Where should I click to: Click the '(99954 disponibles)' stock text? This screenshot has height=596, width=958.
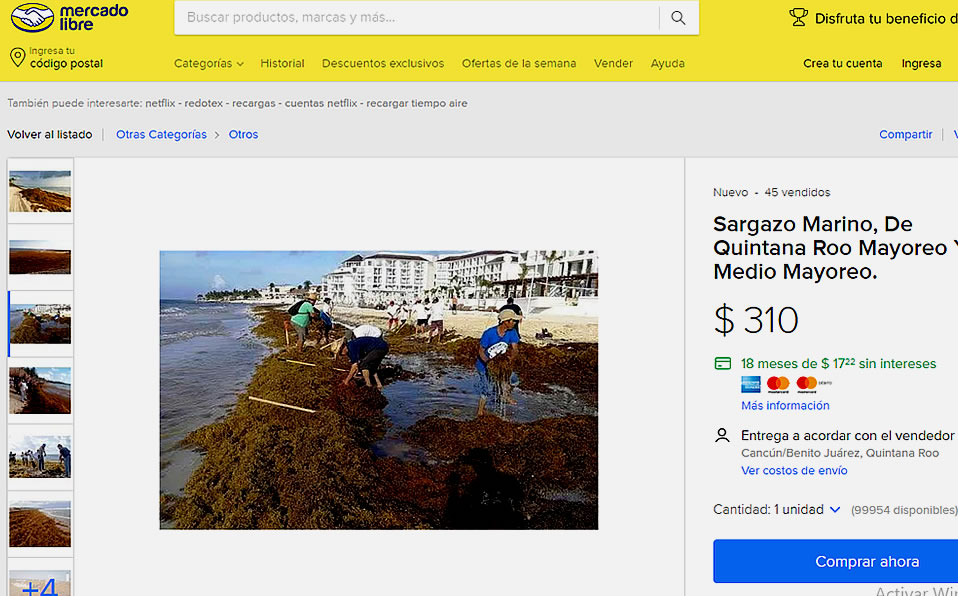click(904, 510)
